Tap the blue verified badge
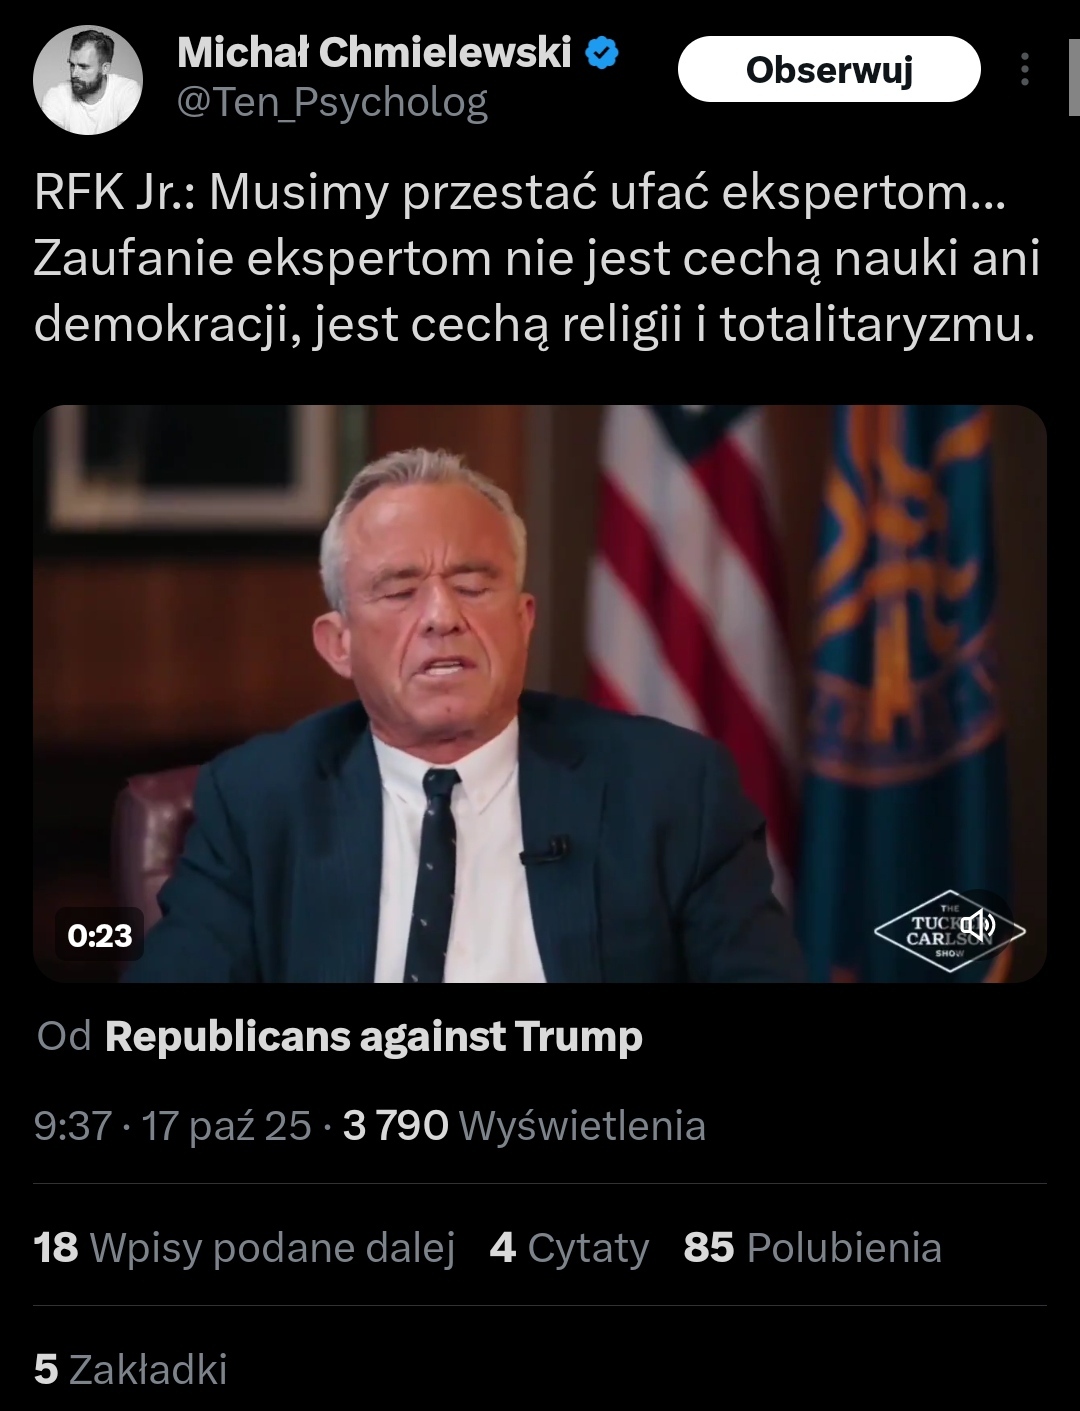Image resolution: width=1080 pixels, height=1411 pixels. click(x=601, y=52)
